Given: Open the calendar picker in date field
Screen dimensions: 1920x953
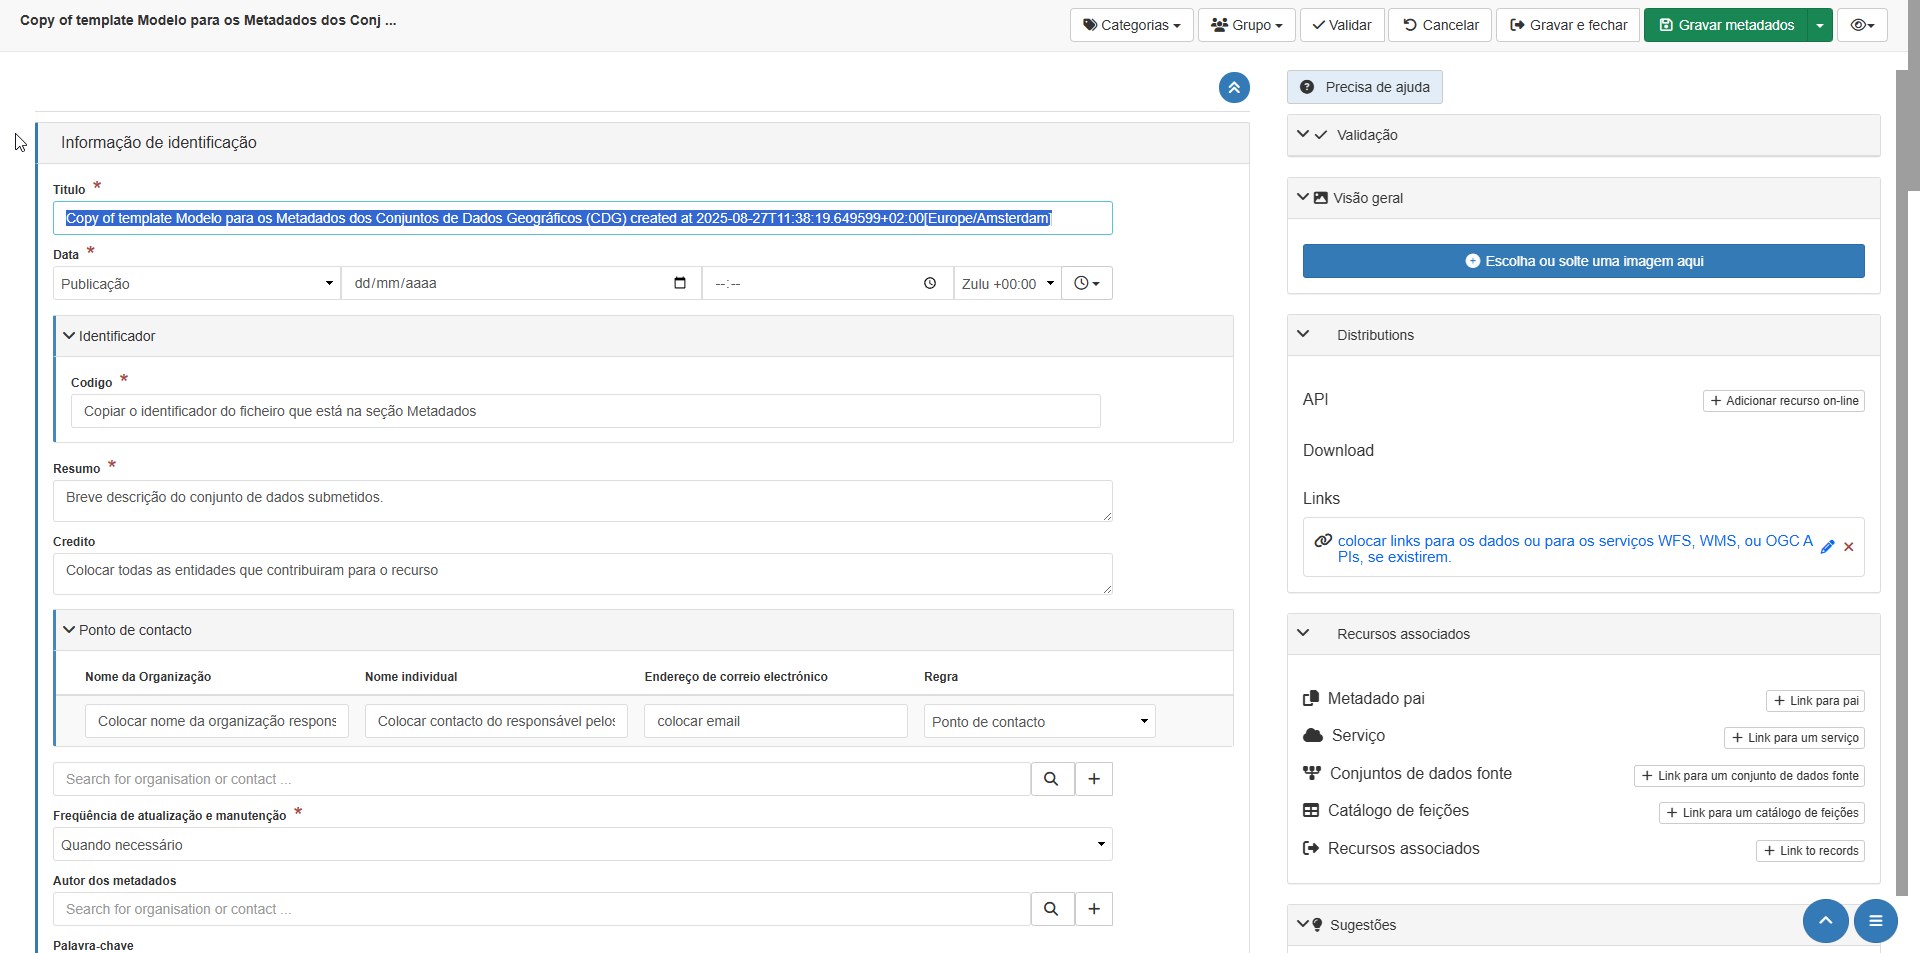Looking at the screenshot, I should tap(680, 283).
